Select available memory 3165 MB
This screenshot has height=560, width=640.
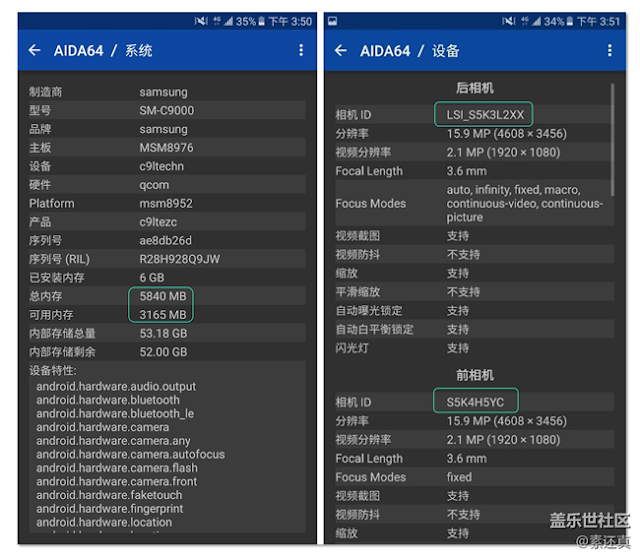pyautogui.click(x=163, y=315)
